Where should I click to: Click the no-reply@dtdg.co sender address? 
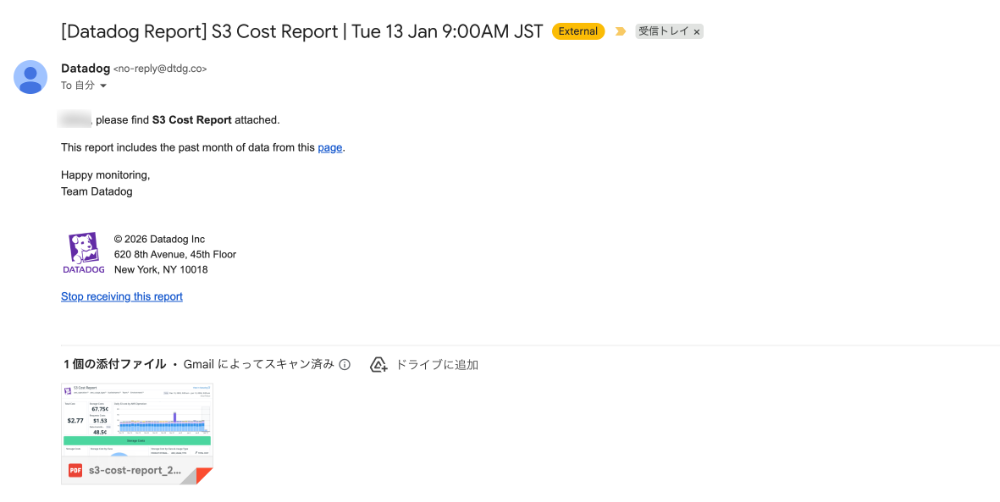(160, 69)
